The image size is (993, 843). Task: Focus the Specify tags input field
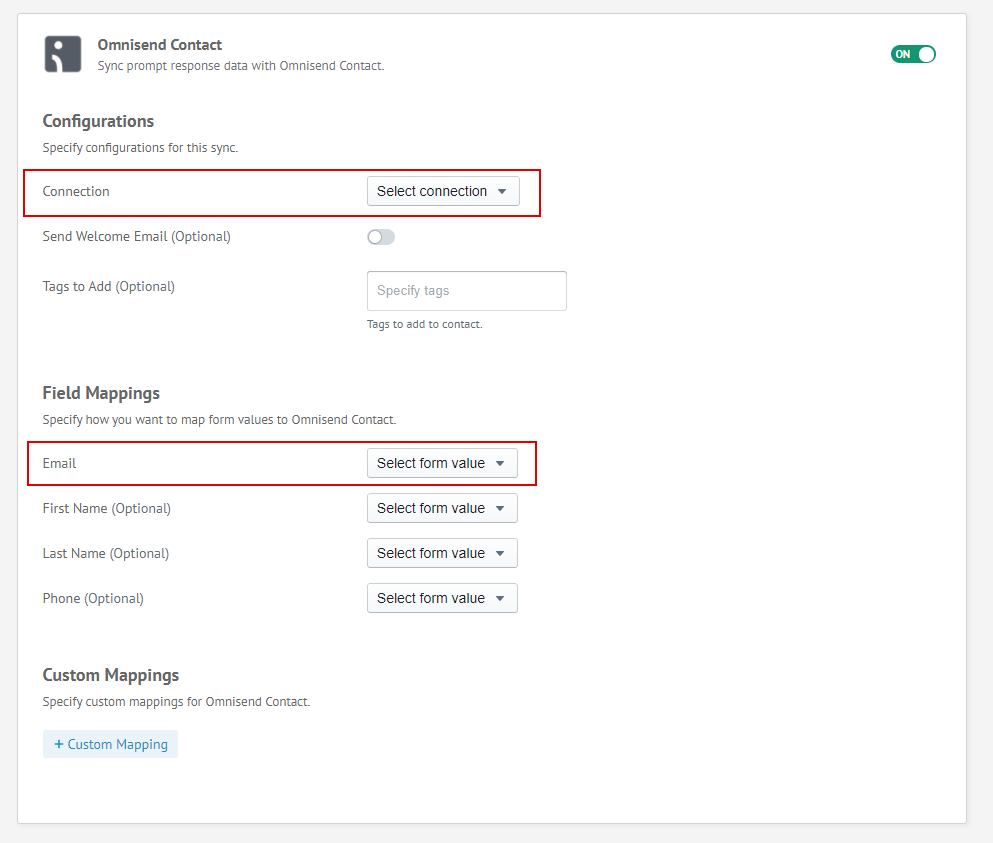pyautogui.click(x=467, y=291)
